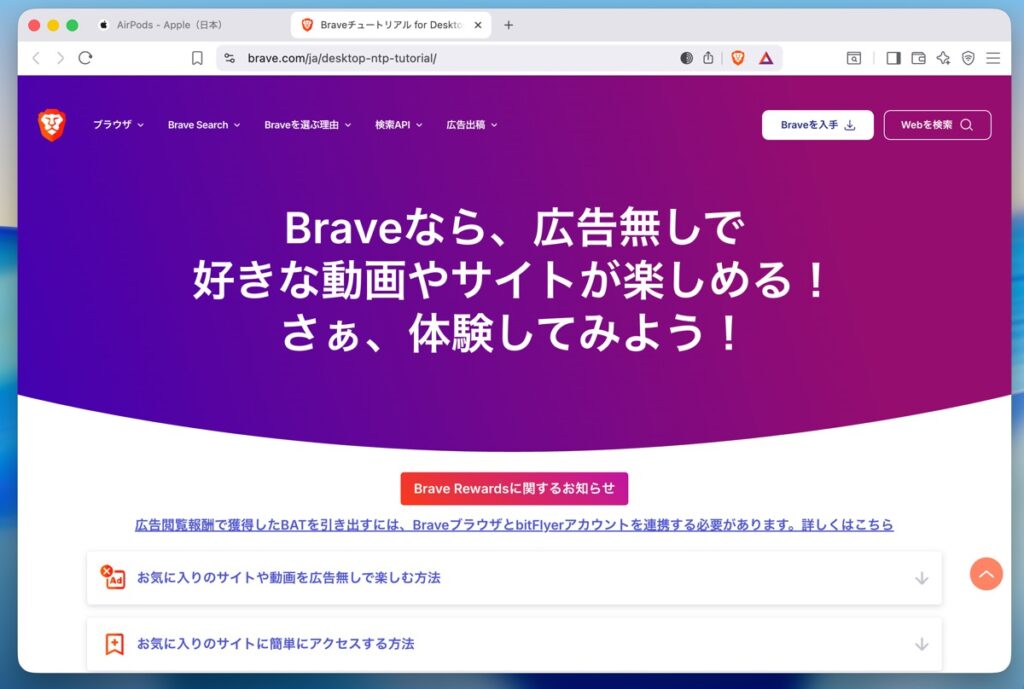Click the address bar URL field
The width and height of the screenshot is (1024, 689).
coord(457,58)
